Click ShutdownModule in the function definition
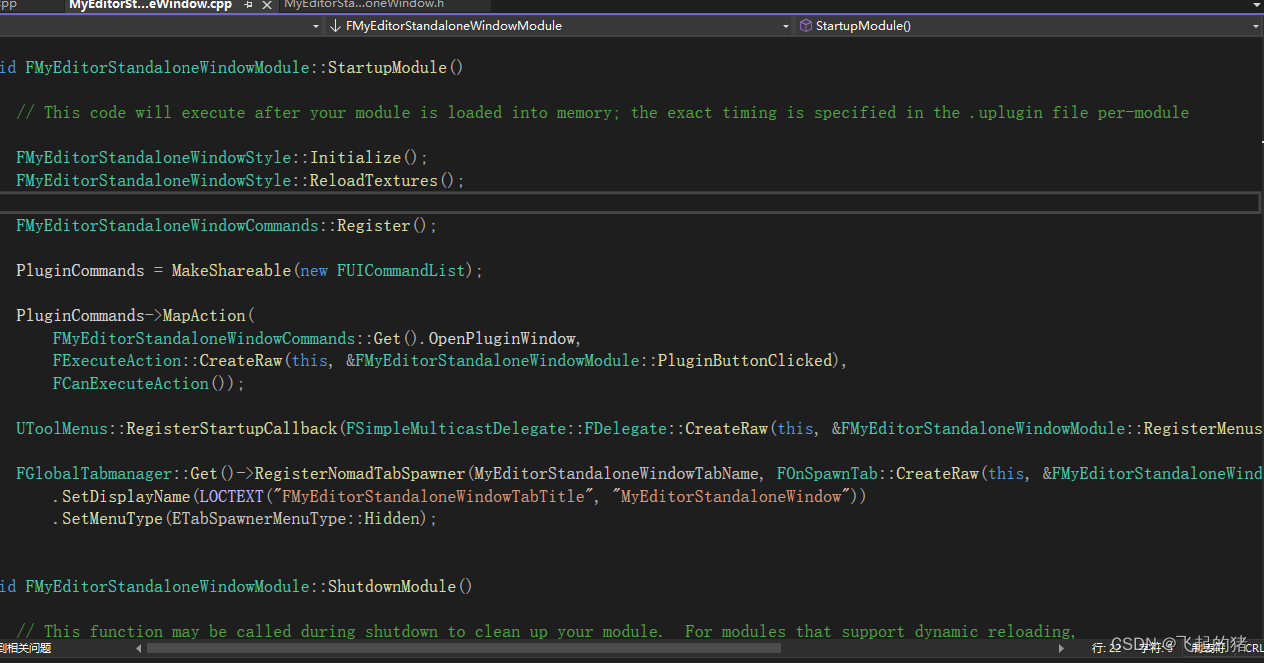 (392, 587)
